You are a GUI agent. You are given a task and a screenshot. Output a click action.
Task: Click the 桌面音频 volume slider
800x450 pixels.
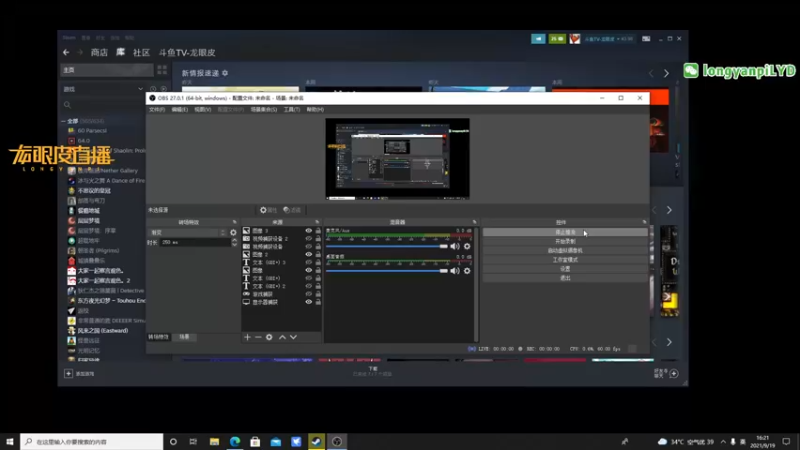point(387,271)
